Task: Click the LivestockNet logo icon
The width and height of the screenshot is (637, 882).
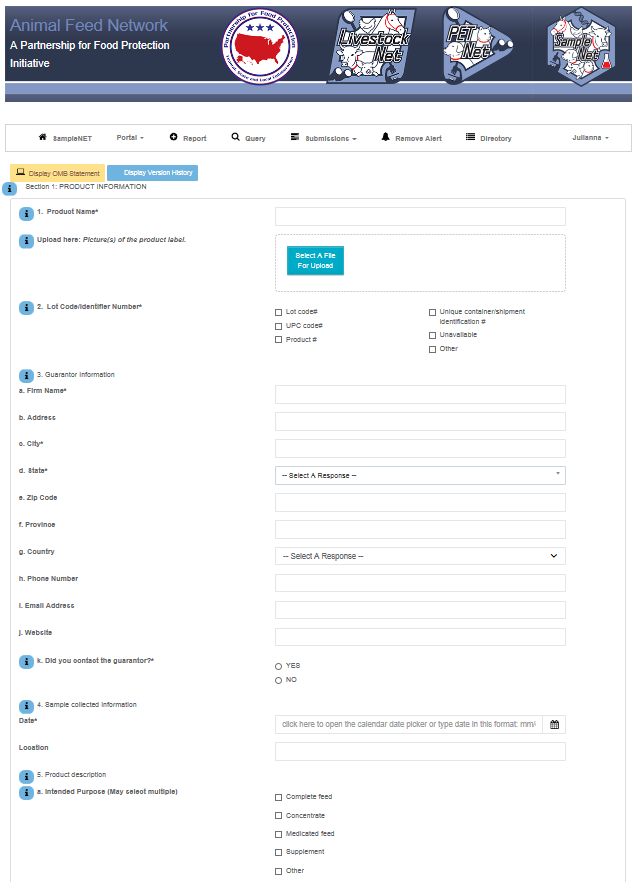Action: click(x=370, y=46)
